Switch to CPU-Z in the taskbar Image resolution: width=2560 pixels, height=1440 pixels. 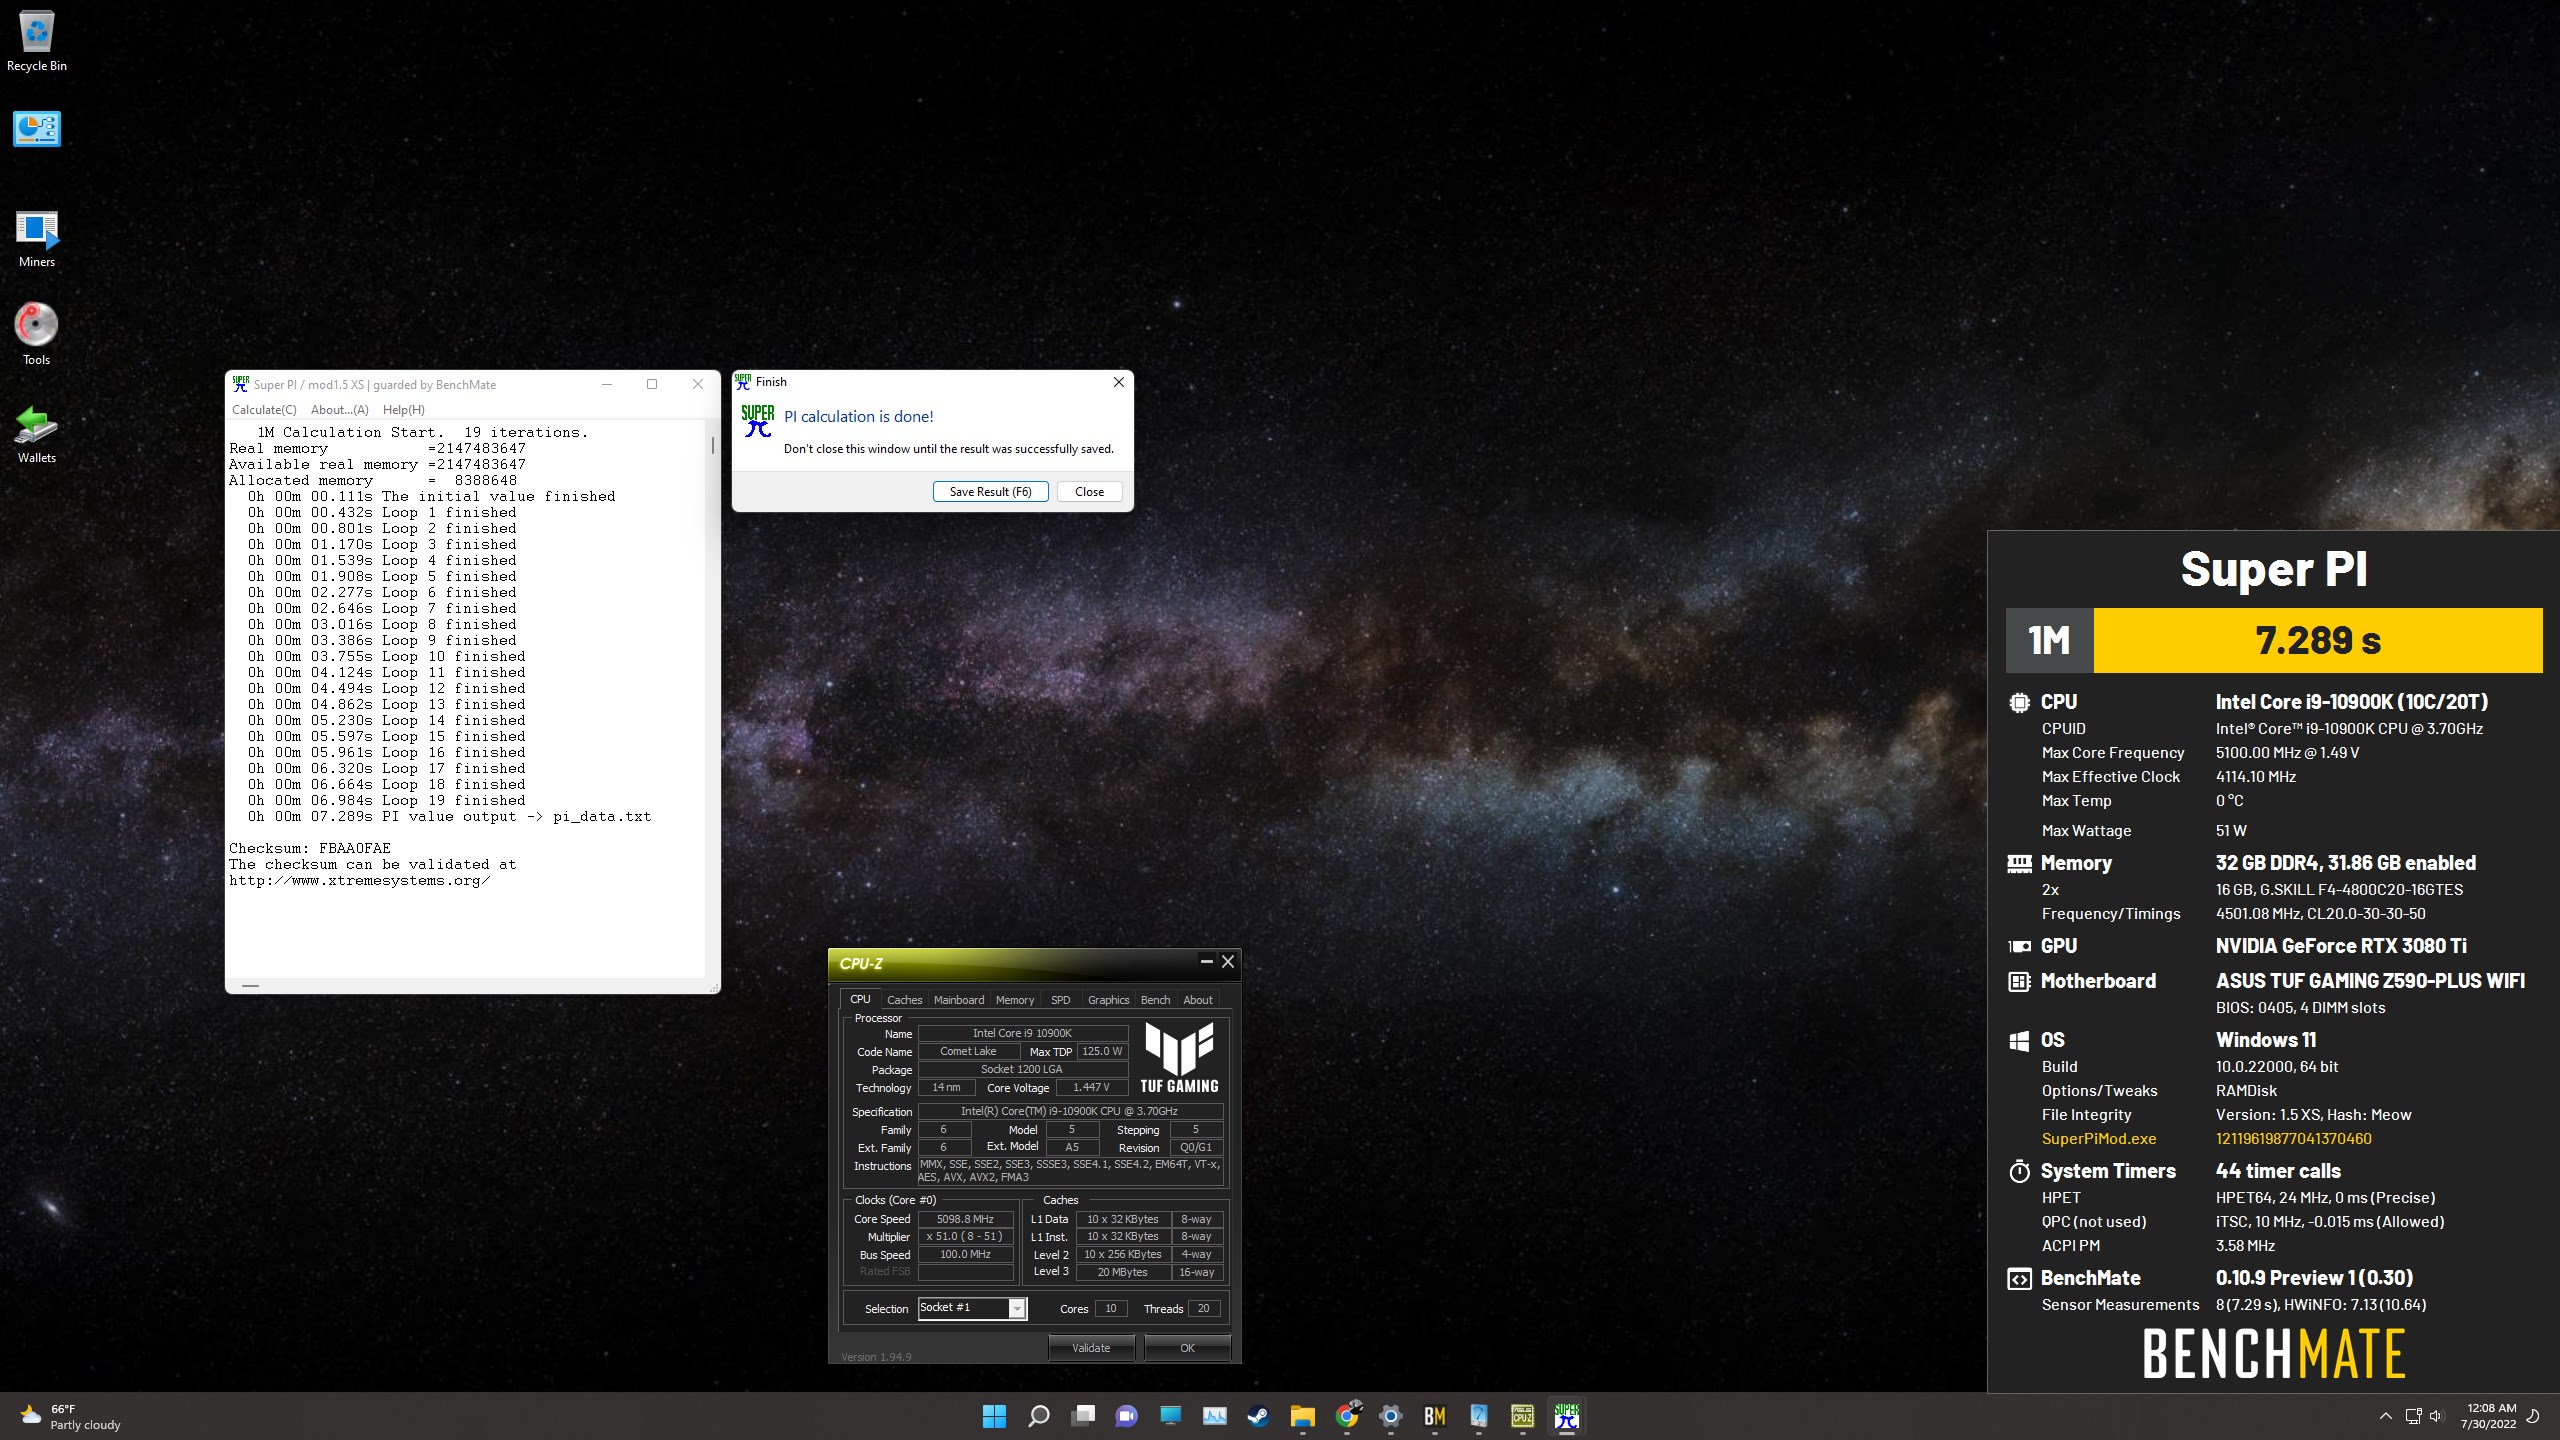coord(1523,1416)
